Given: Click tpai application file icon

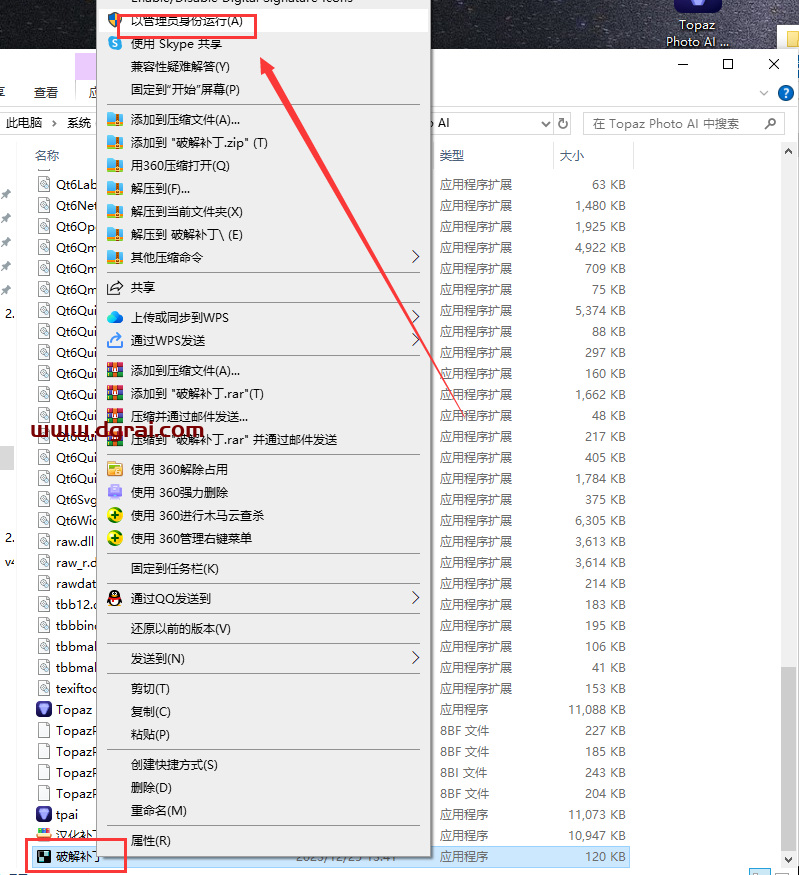Looking at the screenshot, I should (44, 814).
